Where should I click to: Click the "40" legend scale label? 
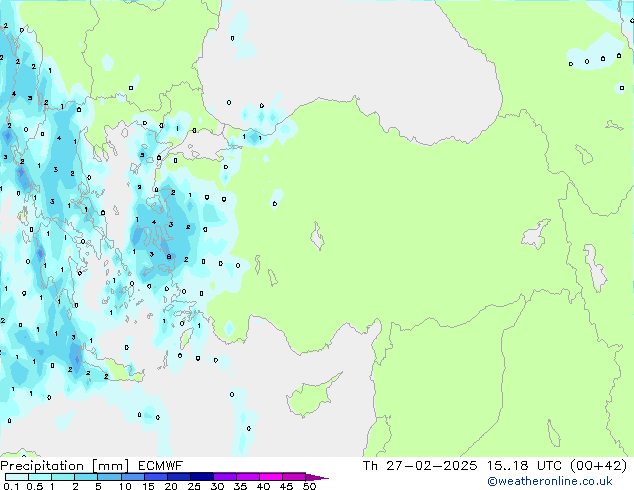point(263,486)
